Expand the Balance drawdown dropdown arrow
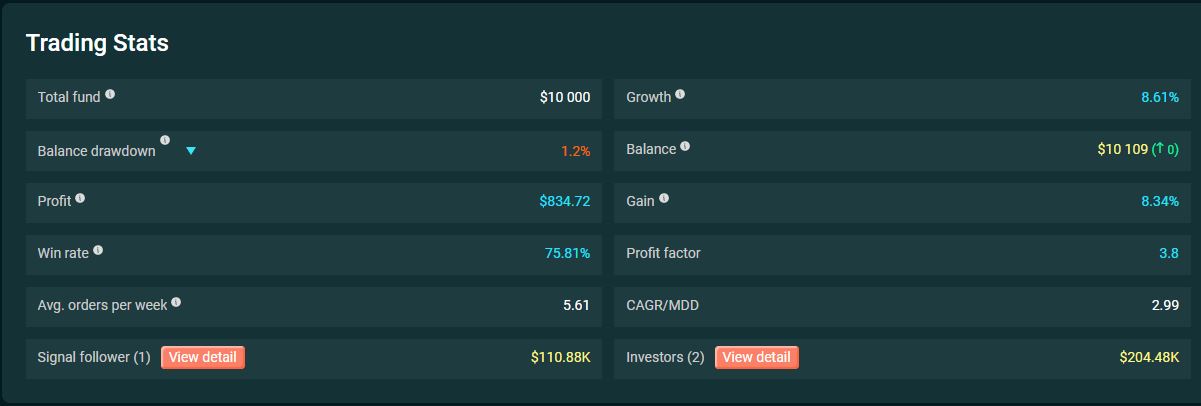This screenshot has height=406, width=1201. point(191,151)
